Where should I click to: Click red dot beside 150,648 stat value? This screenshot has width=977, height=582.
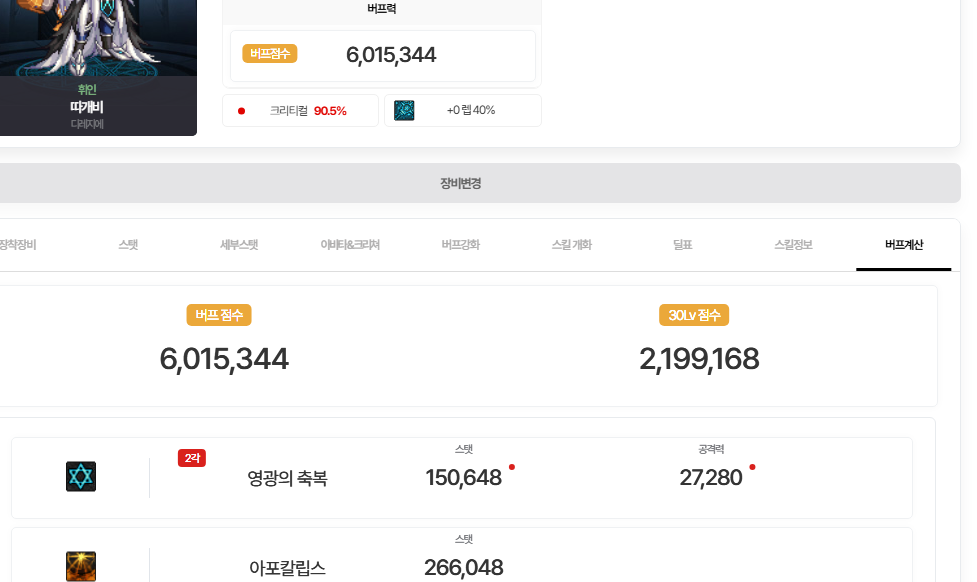point(512,467)
